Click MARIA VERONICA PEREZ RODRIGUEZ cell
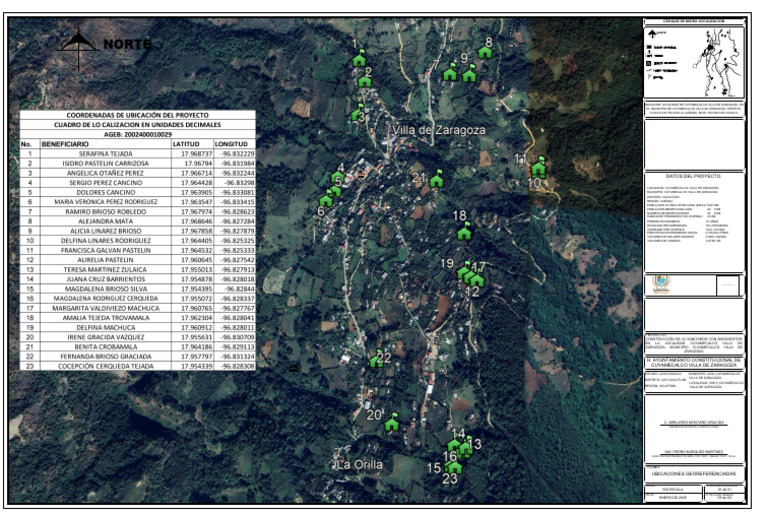Image resolution: width=768 pixels, height=512 pixels. click(x=106, y=202)
